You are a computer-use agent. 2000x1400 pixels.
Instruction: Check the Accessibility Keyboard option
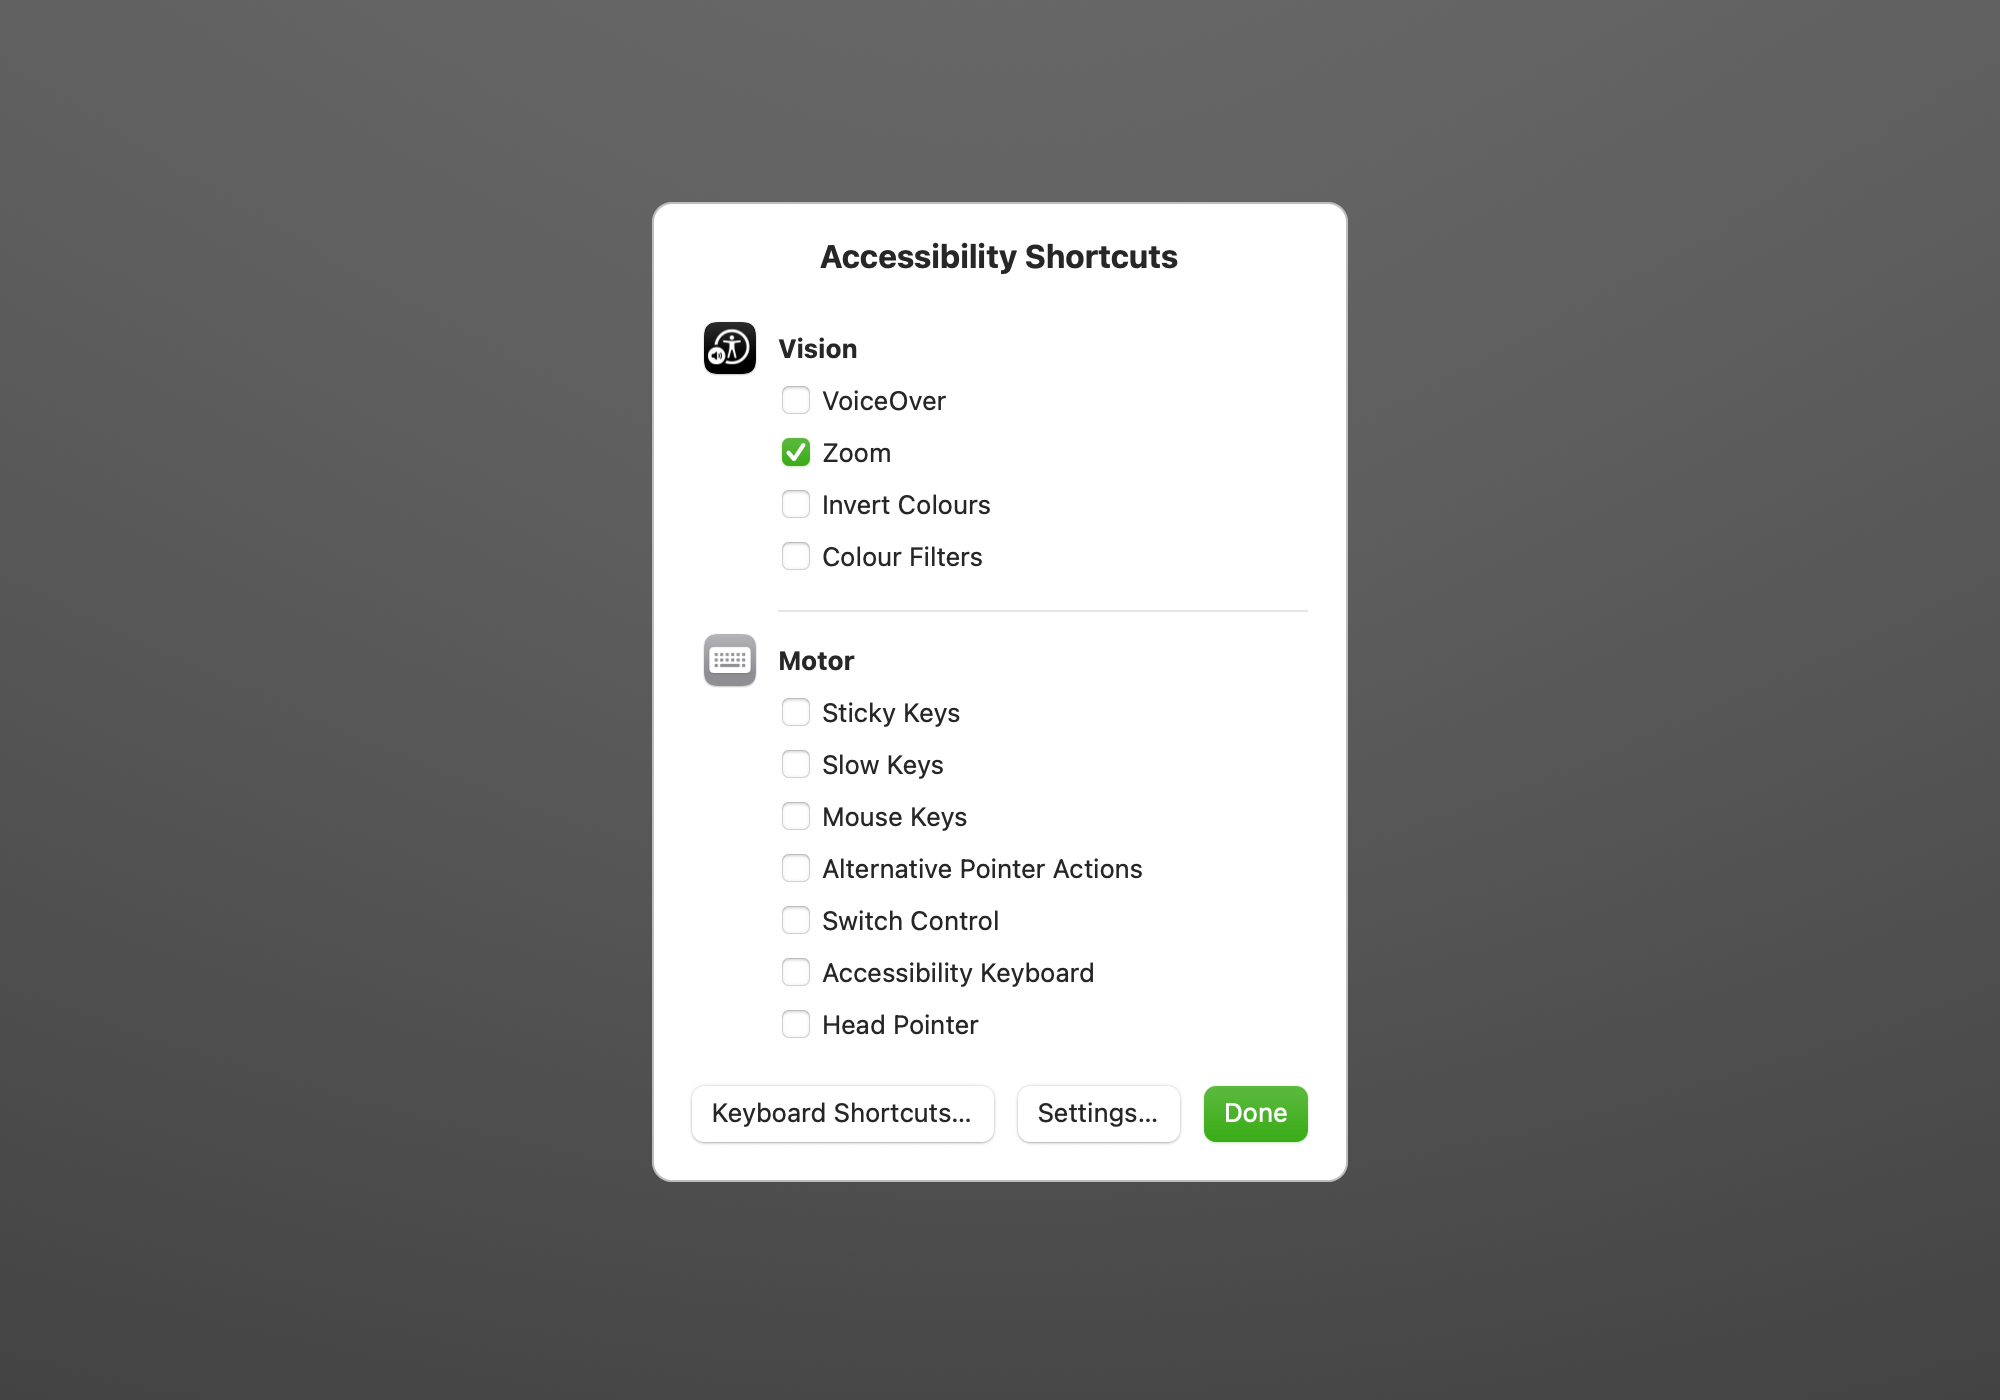[796, 972]
